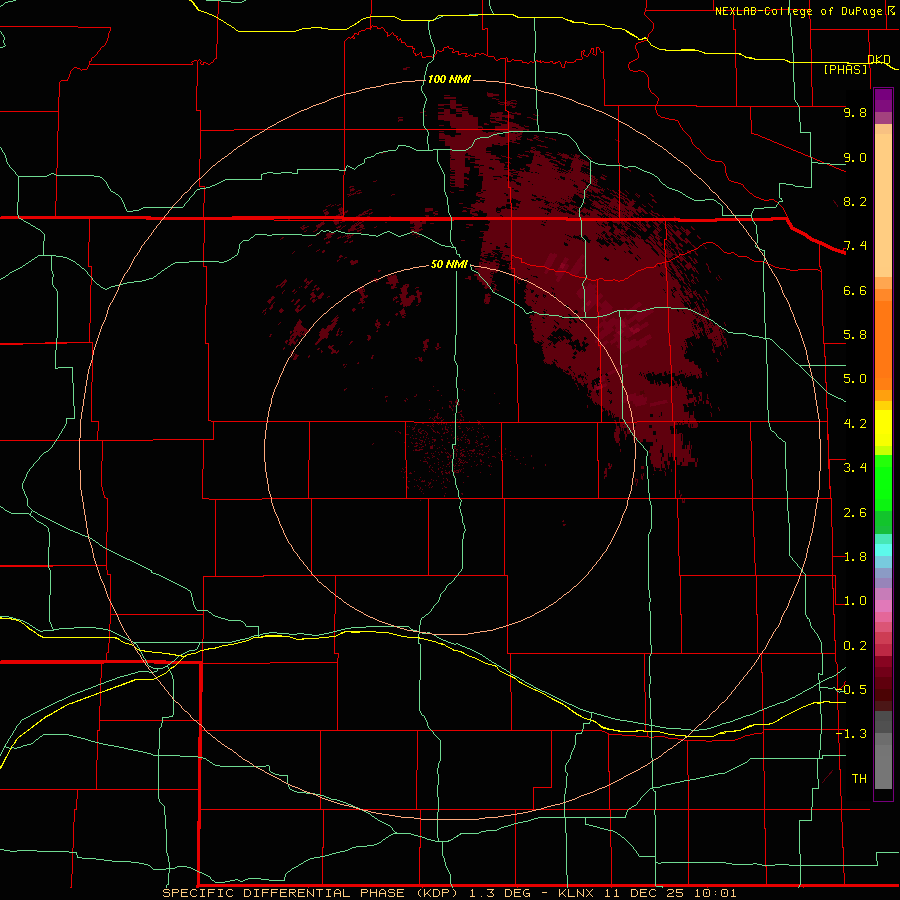The height and width of the screenshot is (900, 900).
Task: Click the -0.5 color scale value
Action: coord(852,690)
